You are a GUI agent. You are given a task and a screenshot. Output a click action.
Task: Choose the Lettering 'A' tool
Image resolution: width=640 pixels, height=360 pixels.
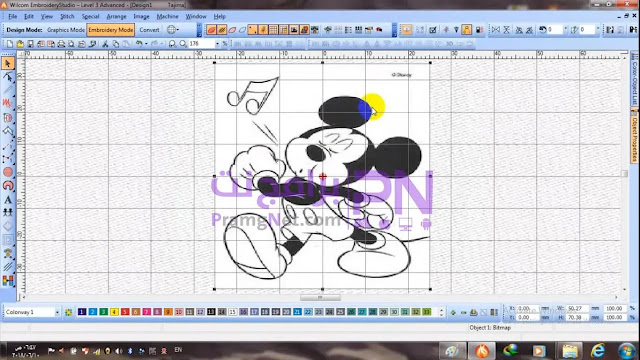click(x=8, y=200)
